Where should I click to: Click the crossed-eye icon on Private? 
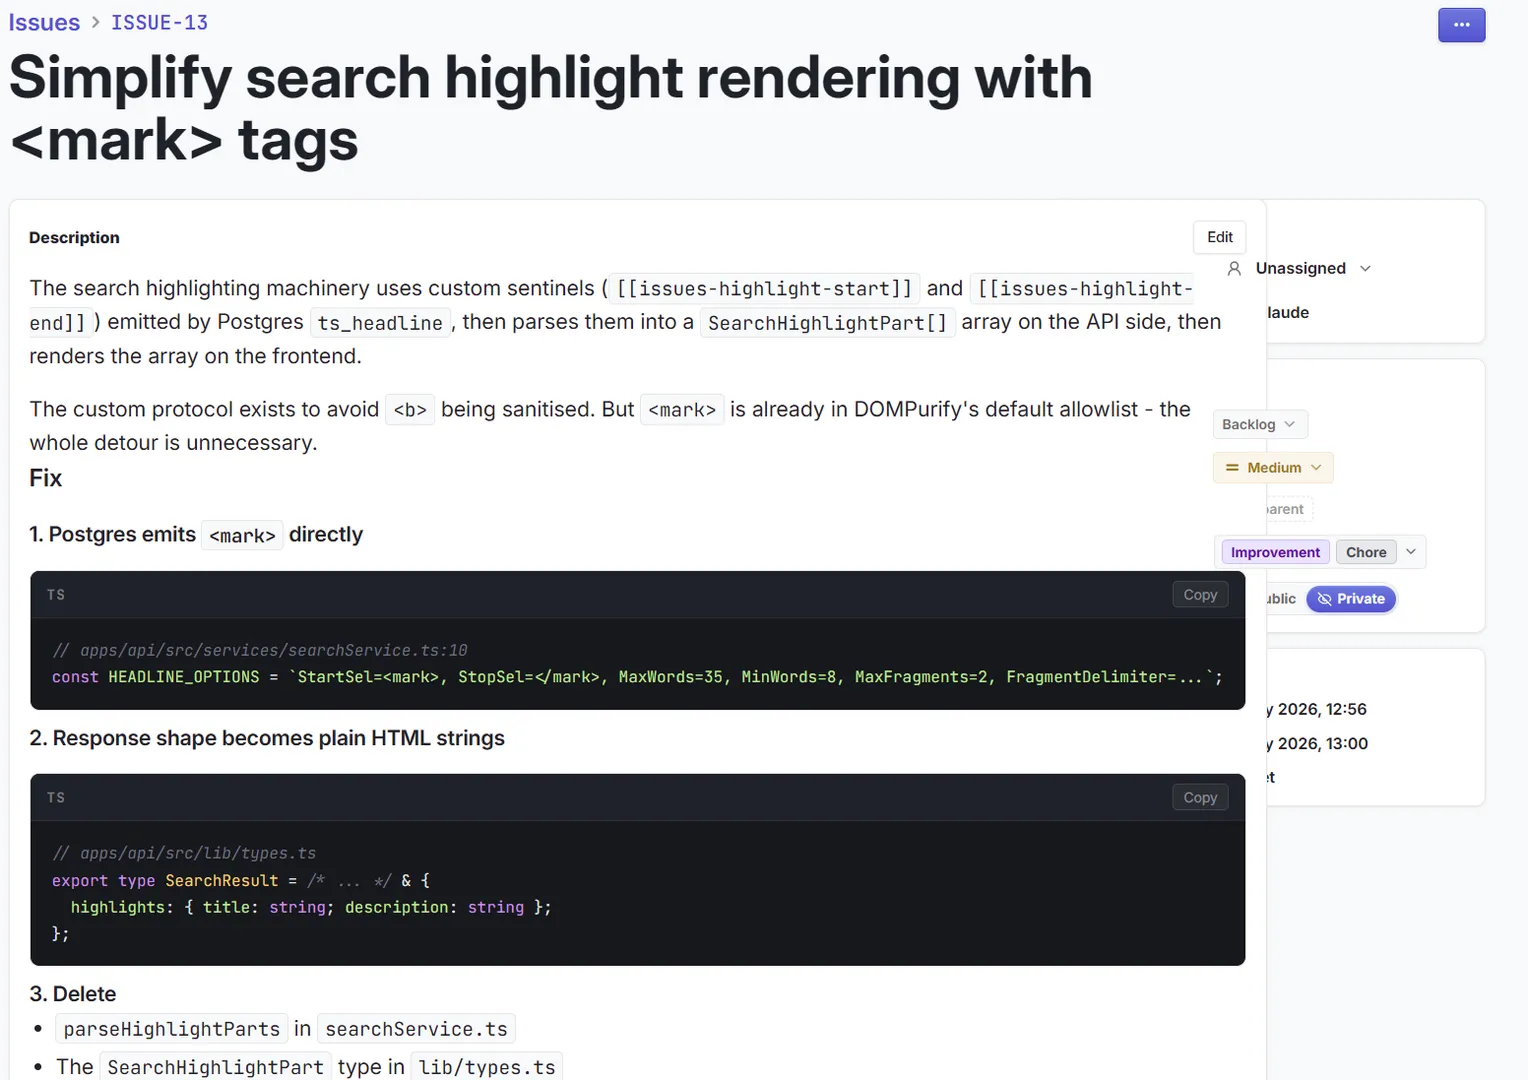point(1324,599)
